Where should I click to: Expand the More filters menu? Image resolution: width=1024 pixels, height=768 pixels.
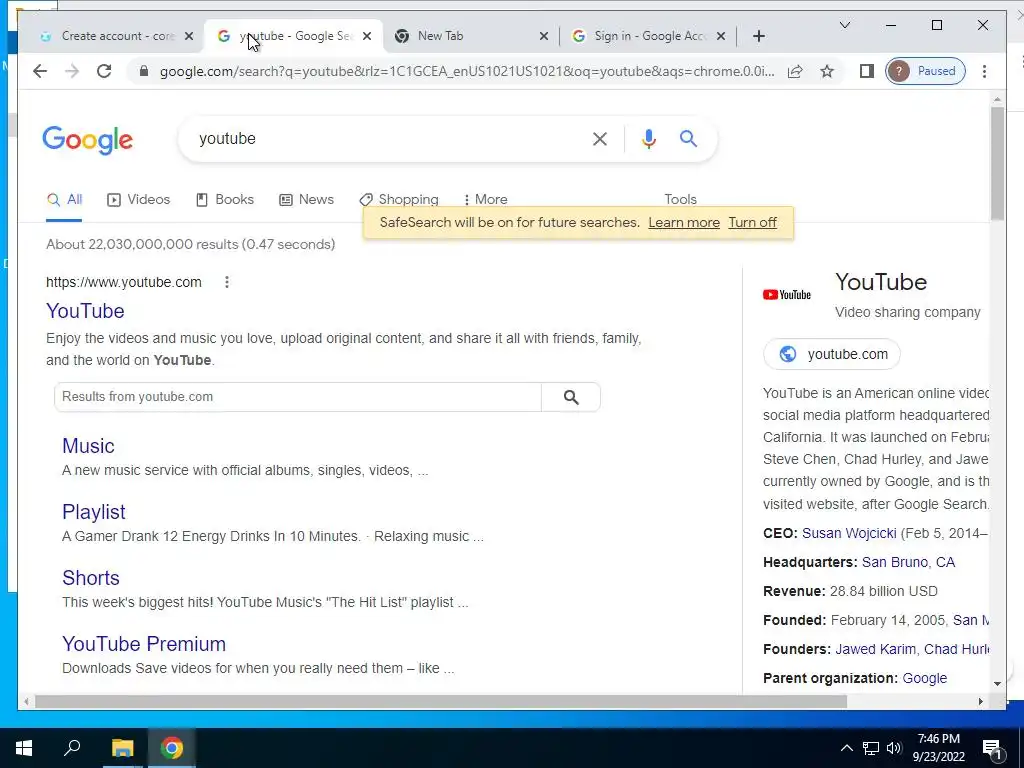pyautogui.click(x=485, y=199)
